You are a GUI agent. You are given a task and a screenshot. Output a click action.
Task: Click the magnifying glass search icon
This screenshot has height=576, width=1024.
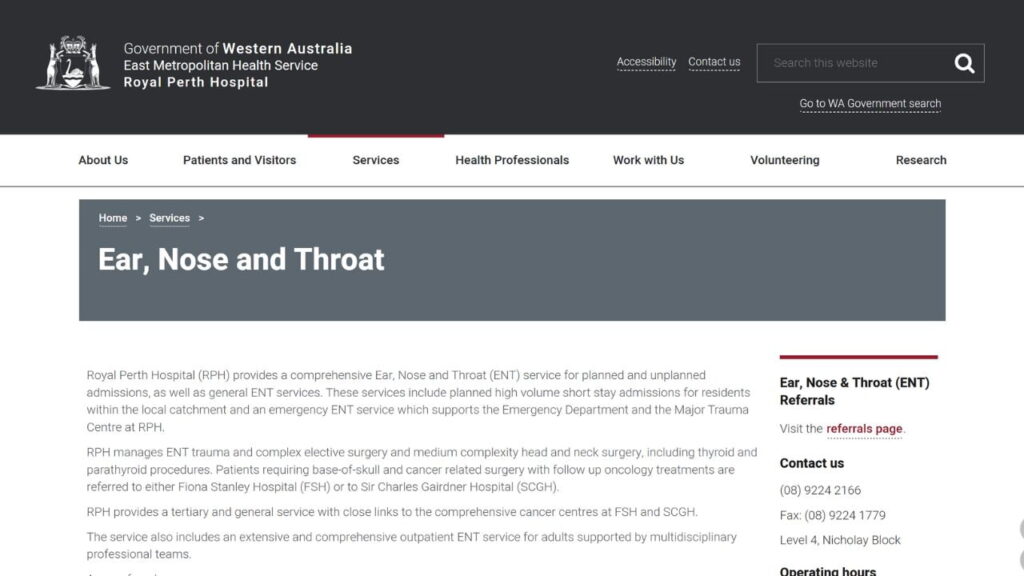pyautogui.click(x=964, y=63)
